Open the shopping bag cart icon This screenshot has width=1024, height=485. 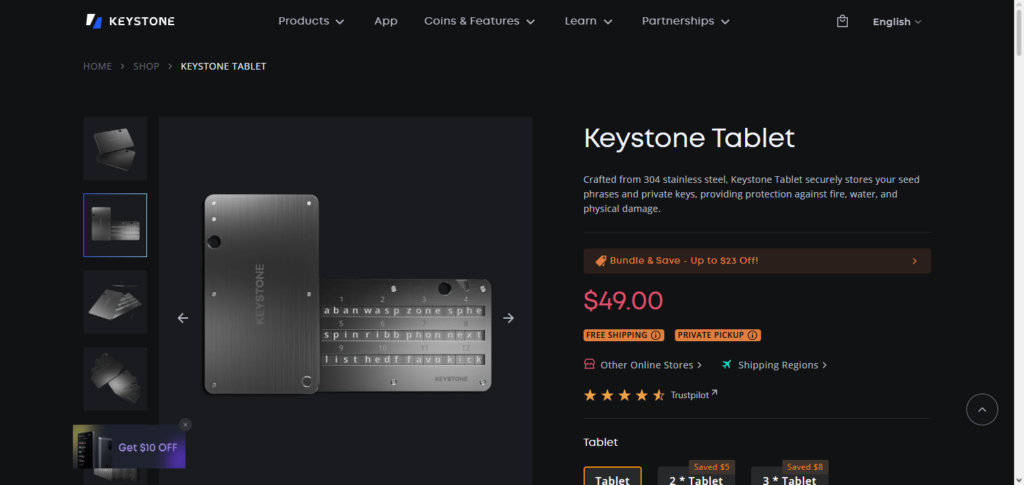[842, 21]
